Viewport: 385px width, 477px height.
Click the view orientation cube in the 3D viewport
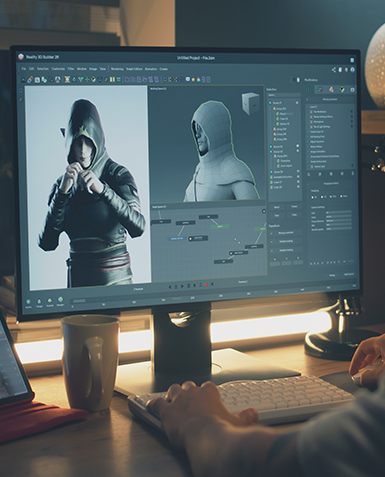[x=249, y=103]
